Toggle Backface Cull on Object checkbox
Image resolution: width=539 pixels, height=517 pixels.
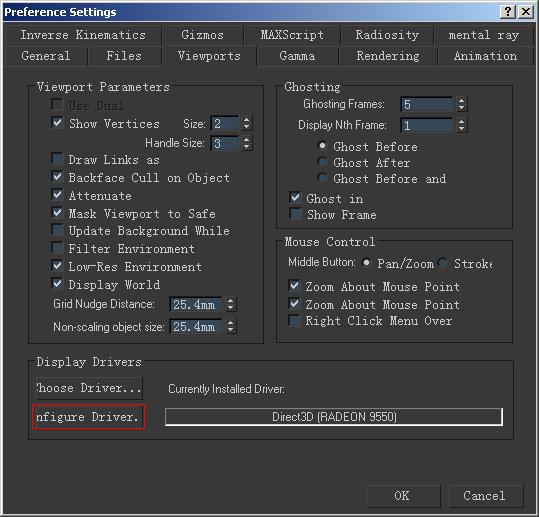pos(57,176)
